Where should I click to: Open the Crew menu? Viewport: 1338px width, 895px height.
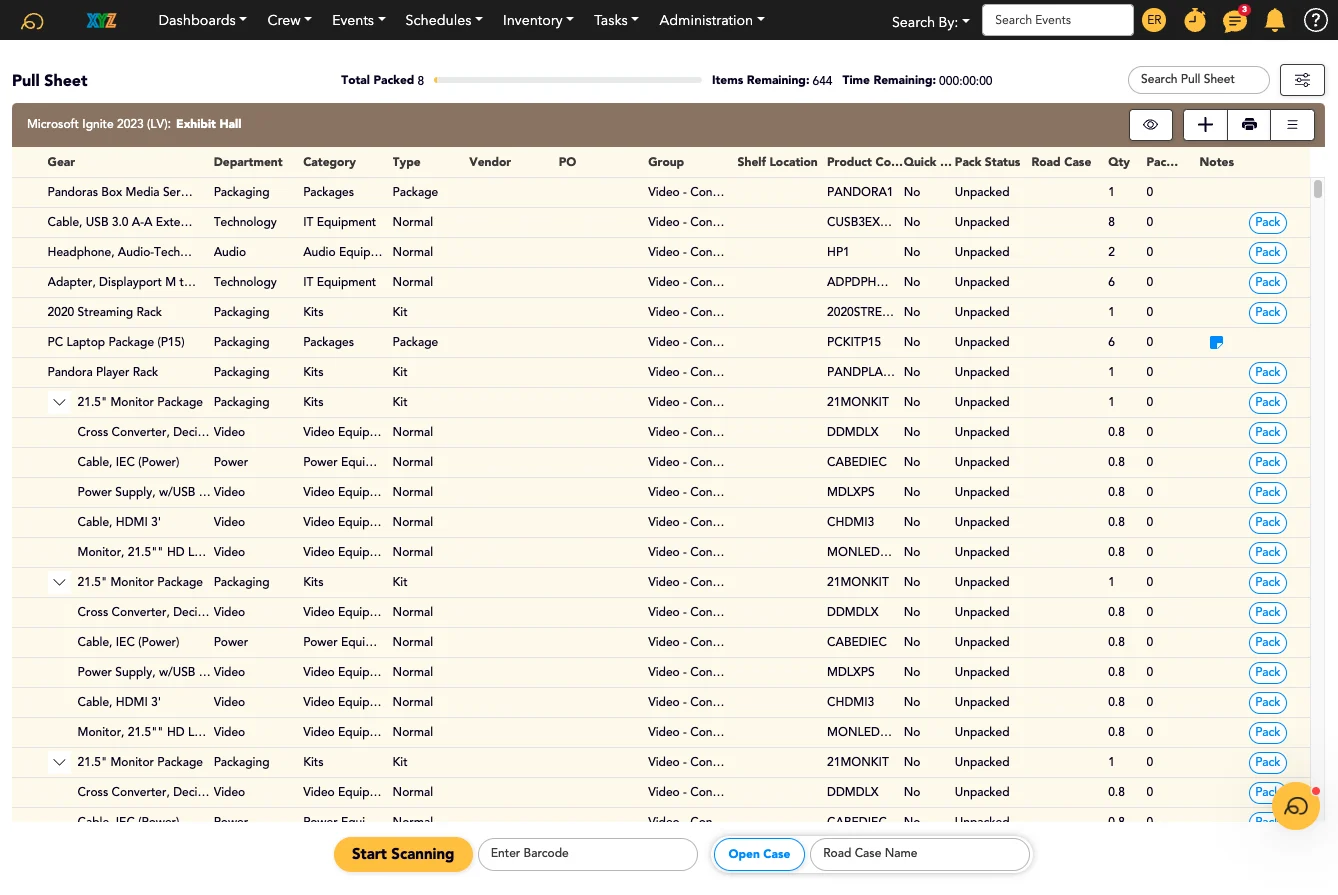(x=290, y=20)
